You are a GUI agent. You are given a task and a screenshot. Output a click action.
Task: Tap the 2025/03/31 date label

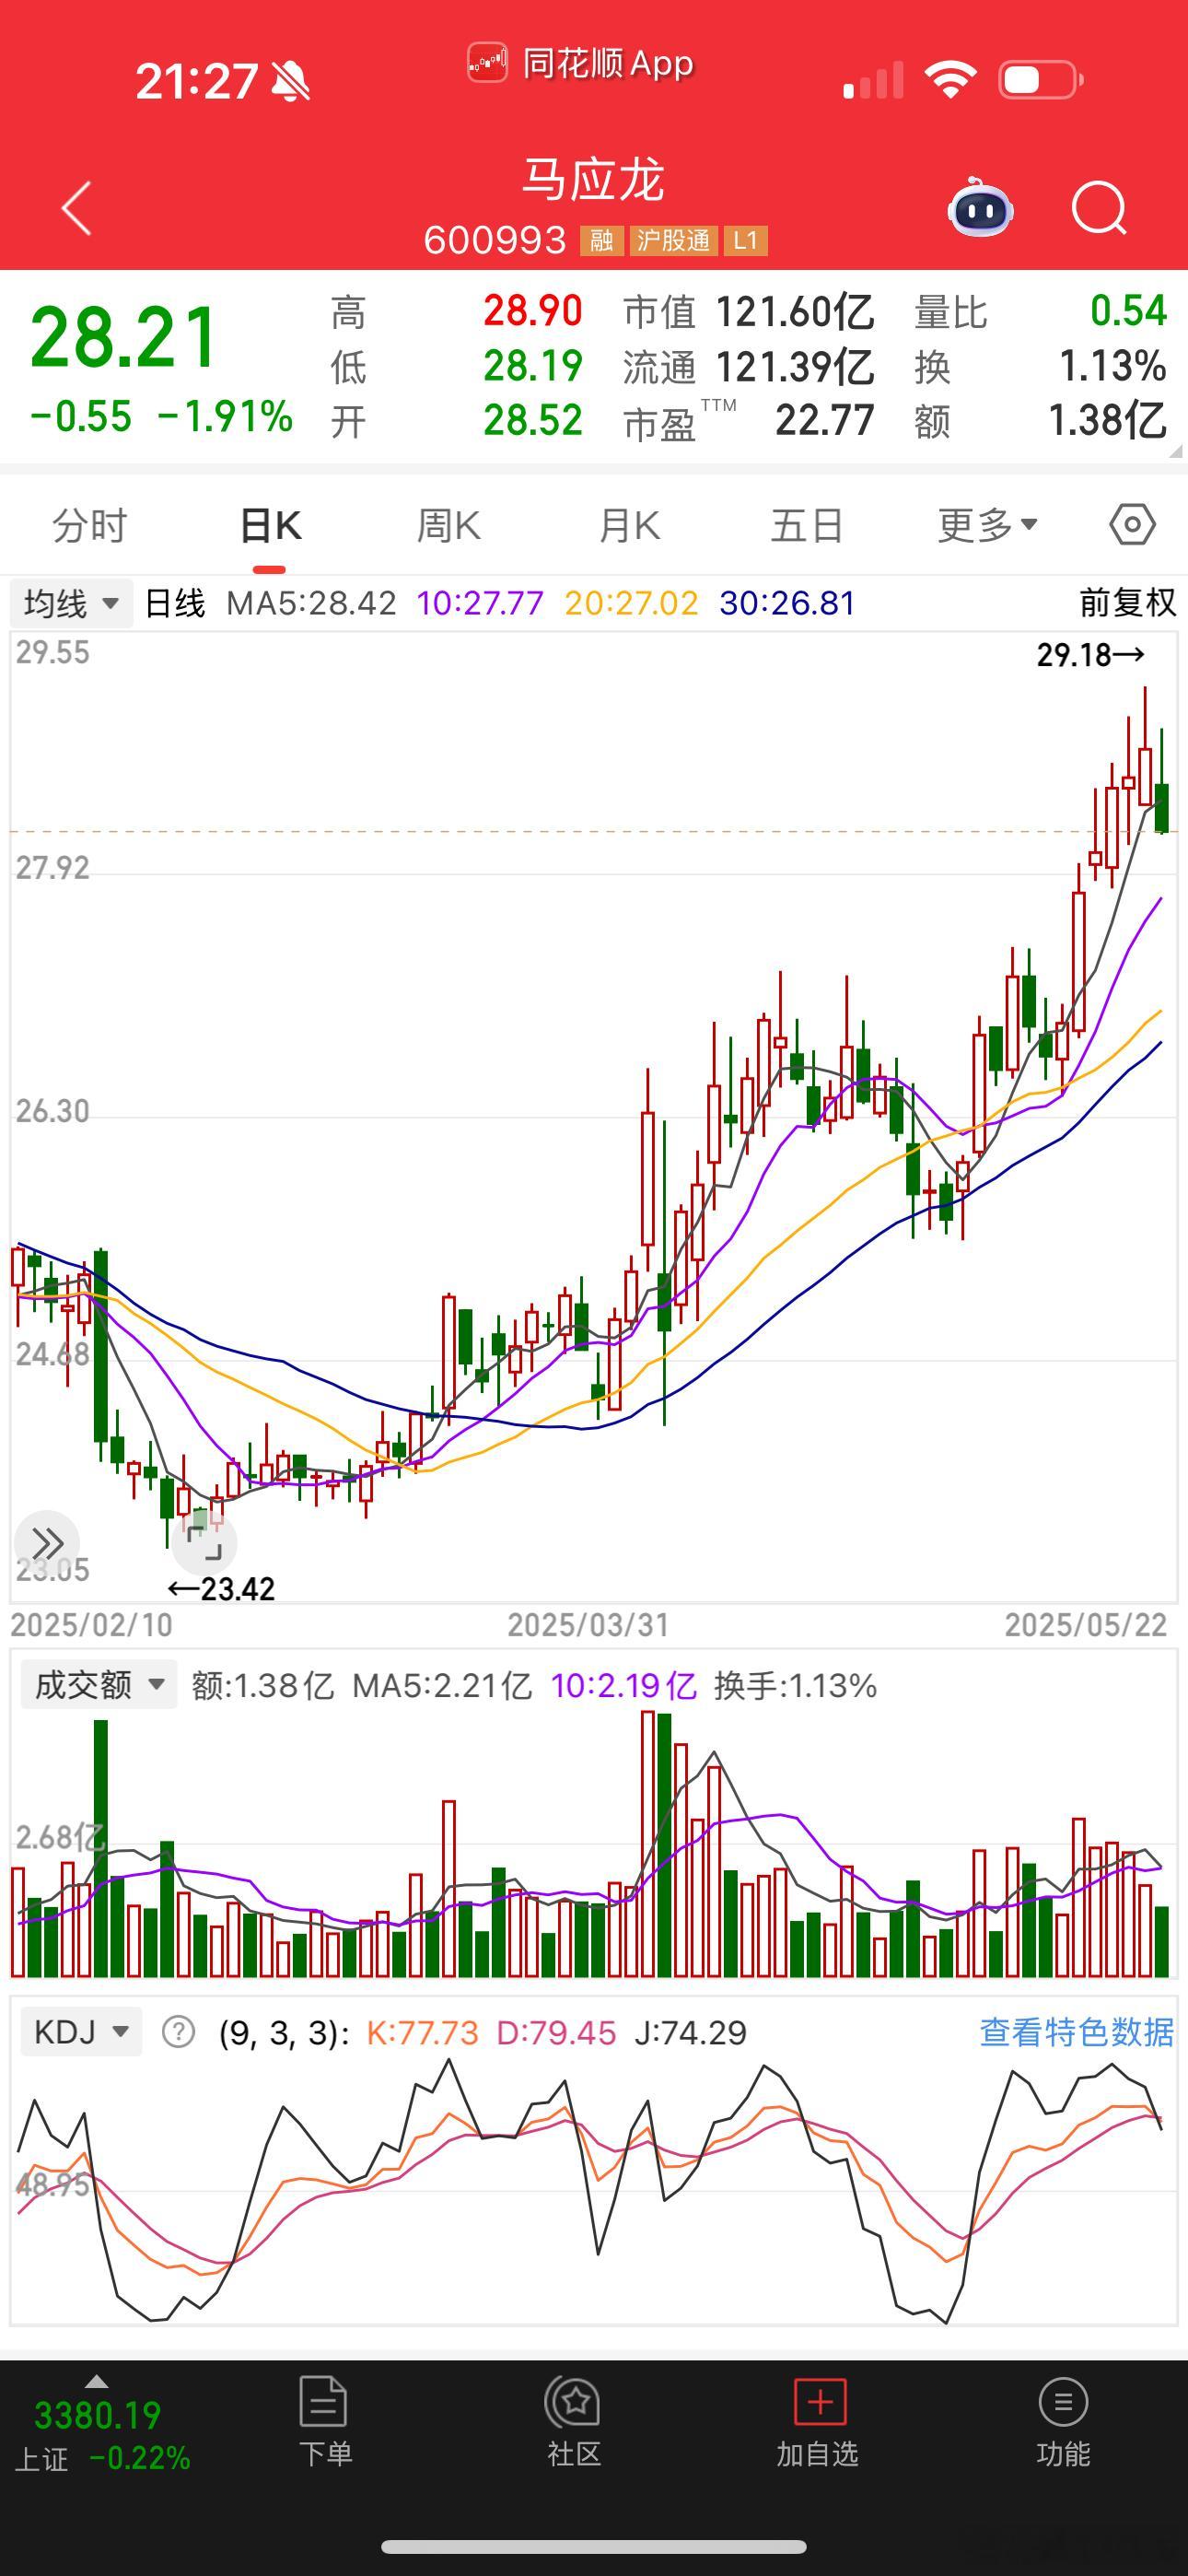(588, 1625)
